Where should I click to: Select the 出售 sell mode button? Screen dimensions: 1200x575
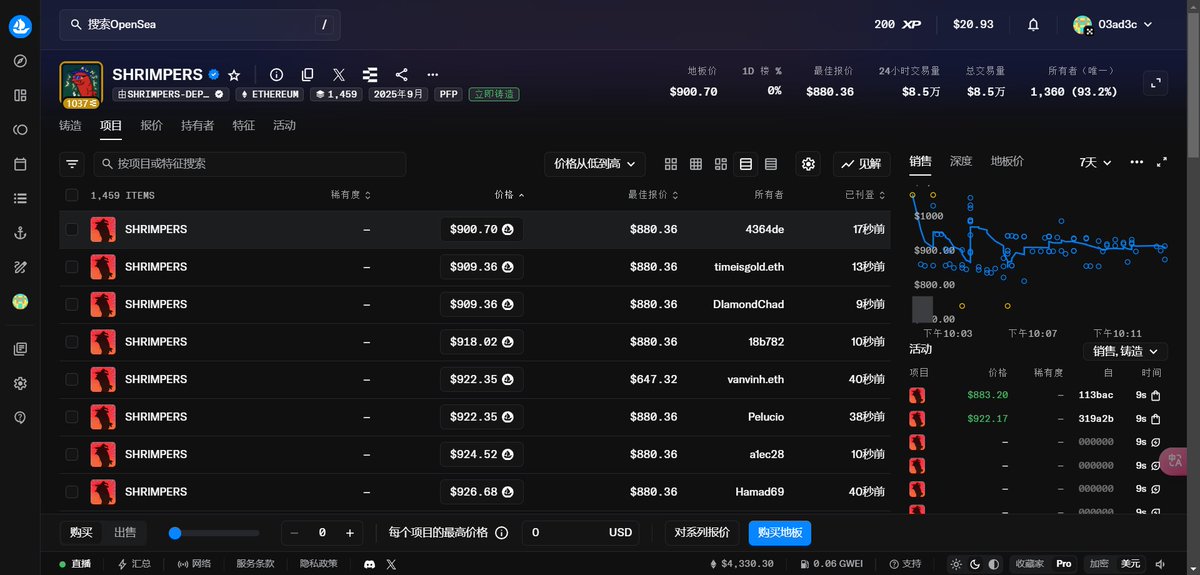125,533
